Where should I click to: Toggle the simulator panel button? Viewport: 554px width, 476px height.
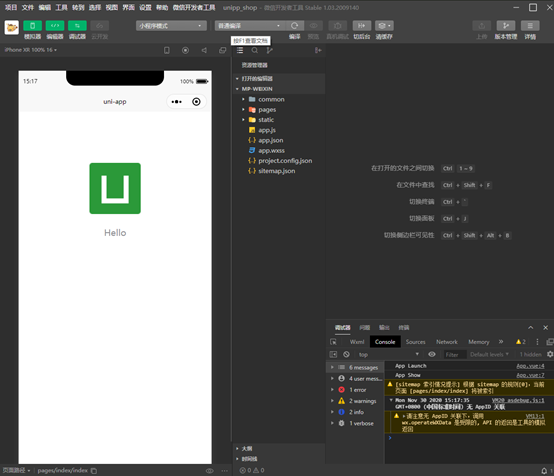click(33, 26)
